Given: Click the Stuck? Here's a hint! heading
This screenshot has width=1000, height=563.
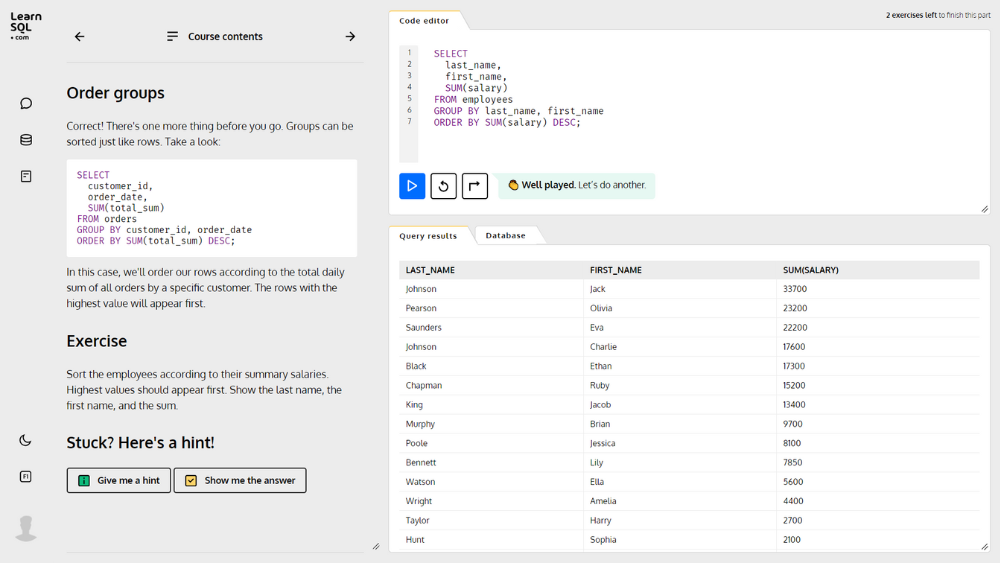Looking at the screenshot, I should click(140, 442).
